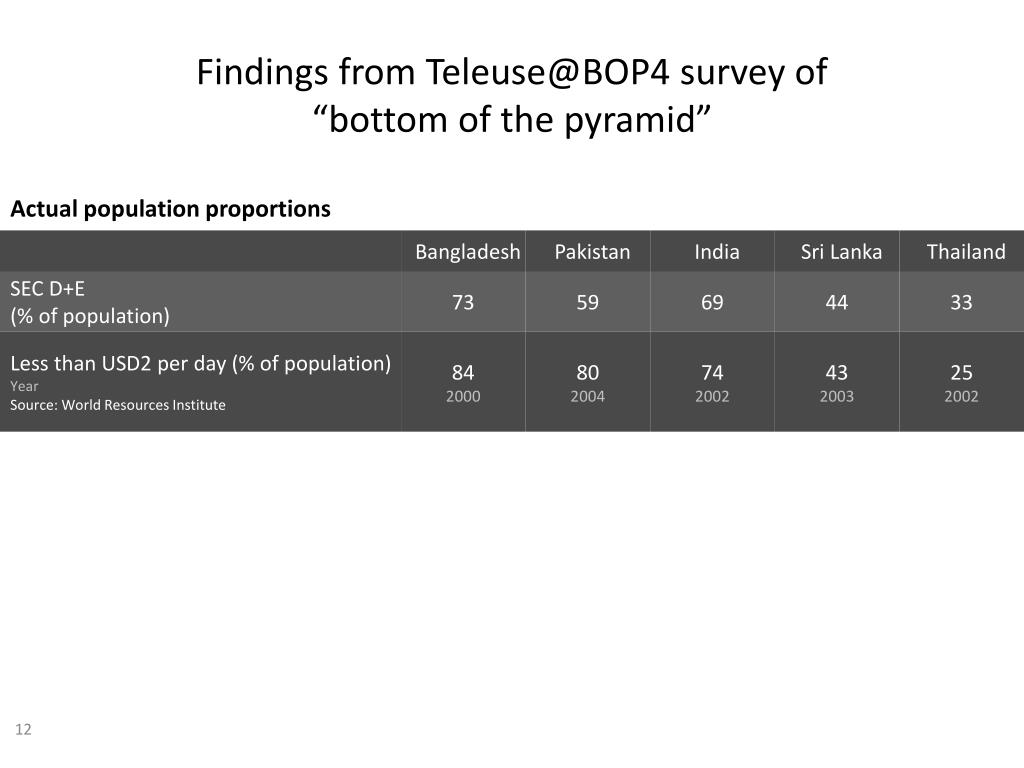Choose the Sri Lanka column header
The height and width of the screenshot is (768, 1024).
(841, 252)
